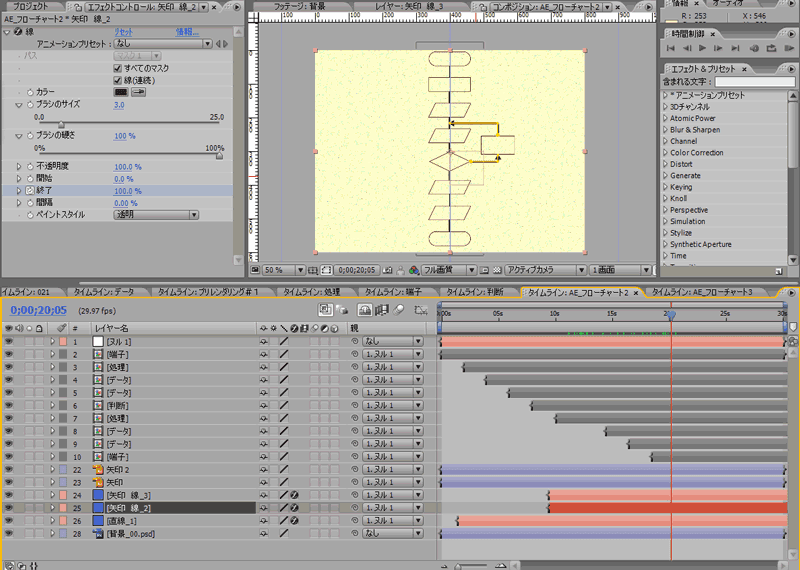Toggle stopwatch for 不透明度 property
Screen dimensions: 800x570
point(30,166)
